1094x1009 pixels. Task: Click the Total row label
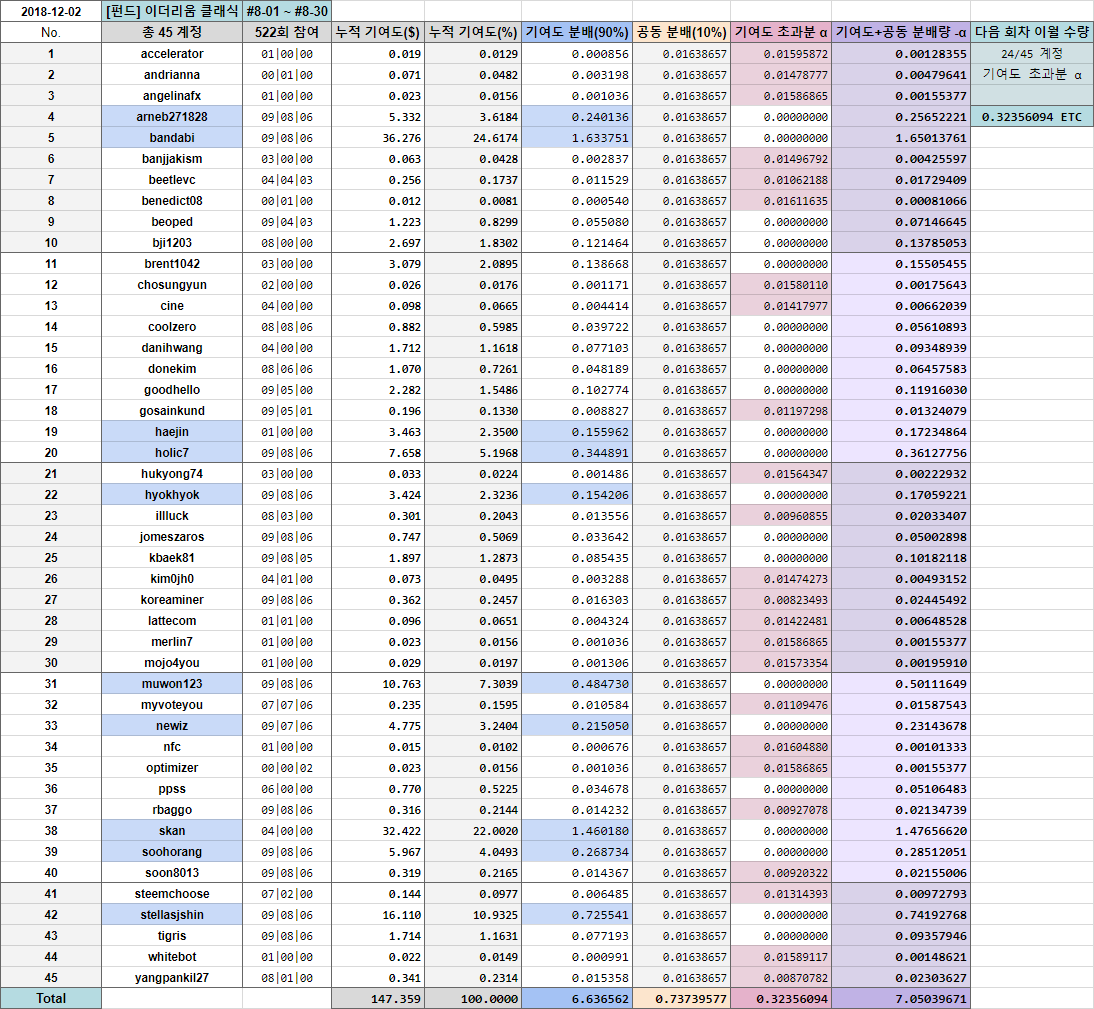coord(51,999)
